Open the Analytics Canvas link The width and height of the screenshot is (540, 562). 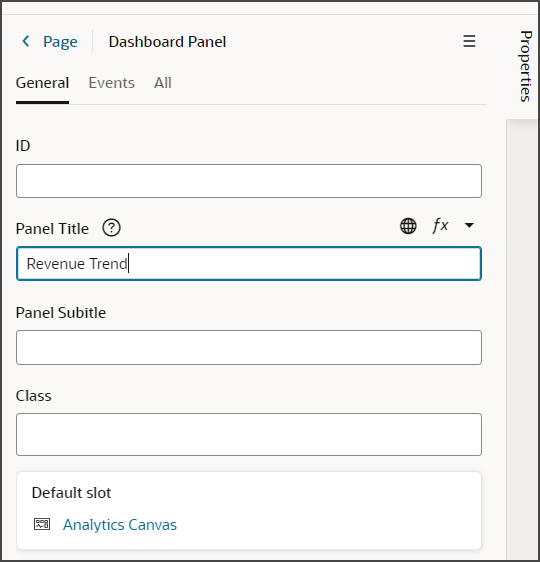[x=120, y=525]
